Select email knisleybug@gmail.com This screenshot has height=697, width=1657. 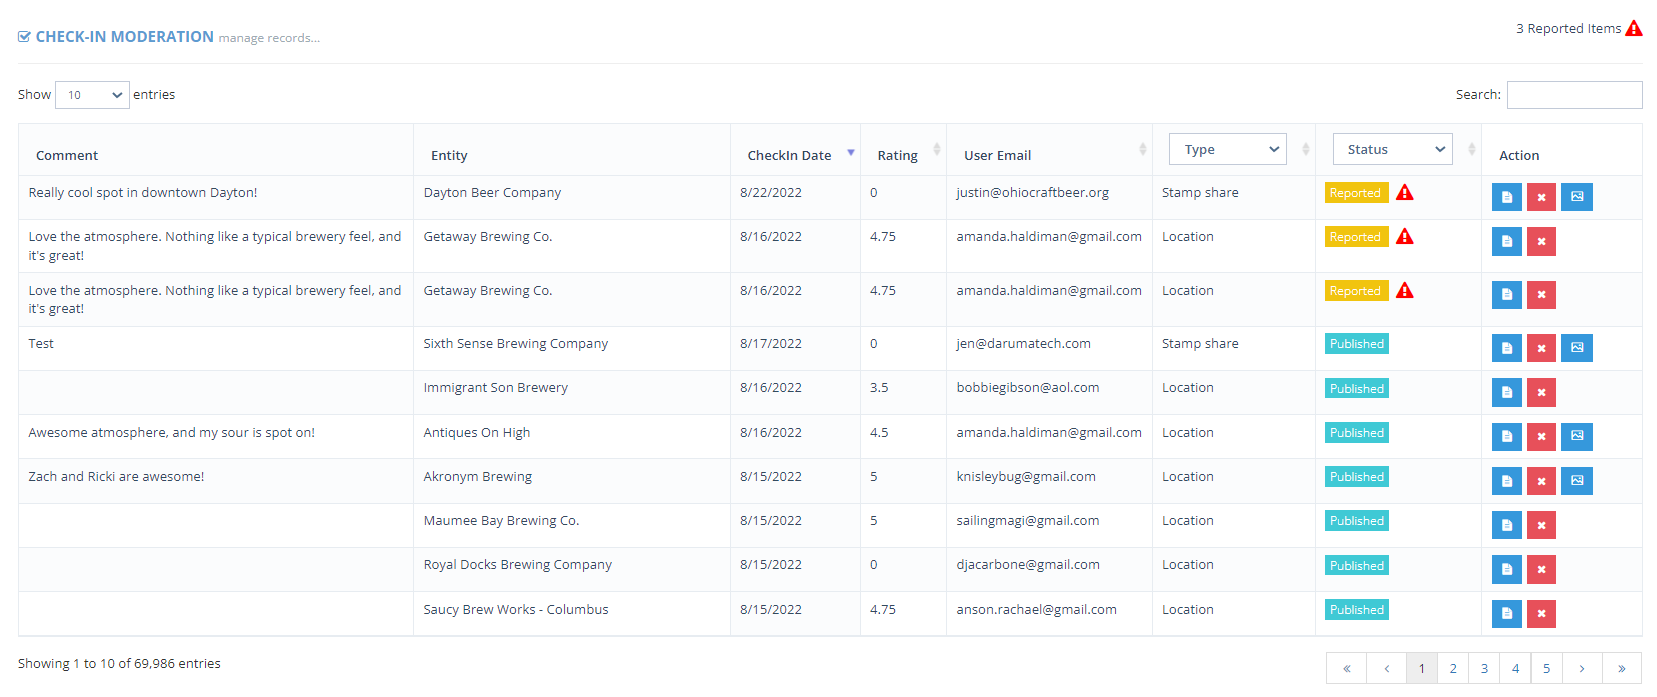(x=1026, y=476)
